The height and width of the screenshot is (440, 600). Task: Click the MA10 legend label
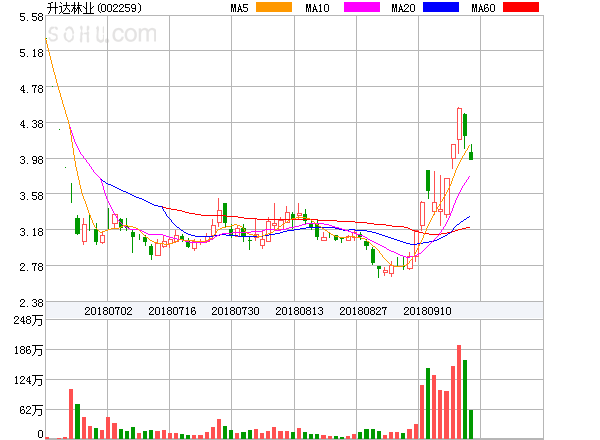pos(317,8)
